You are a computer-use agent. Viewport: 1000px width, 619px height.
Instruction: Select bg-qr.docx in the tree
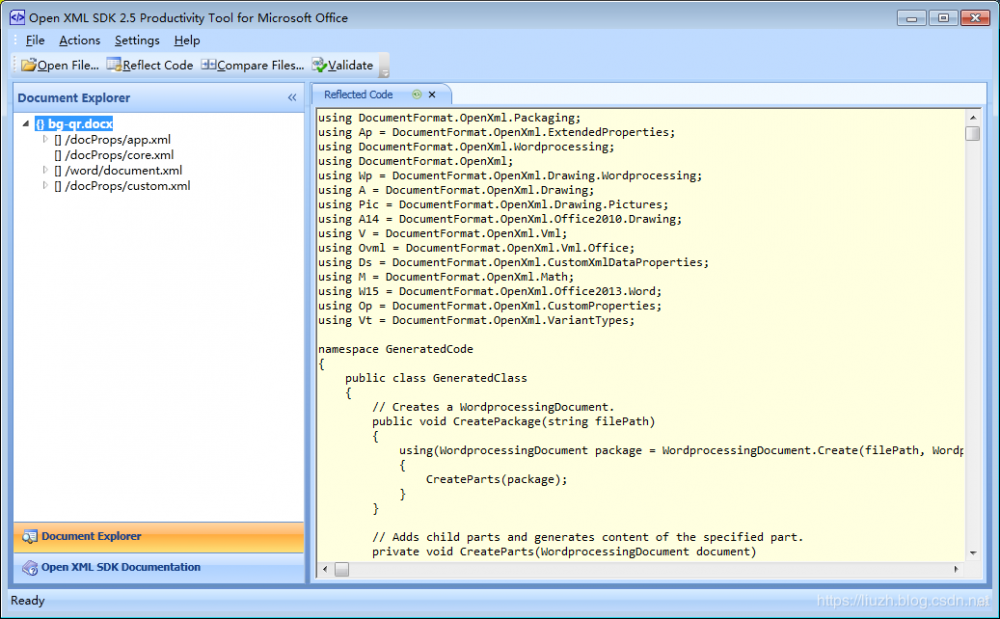80,124
